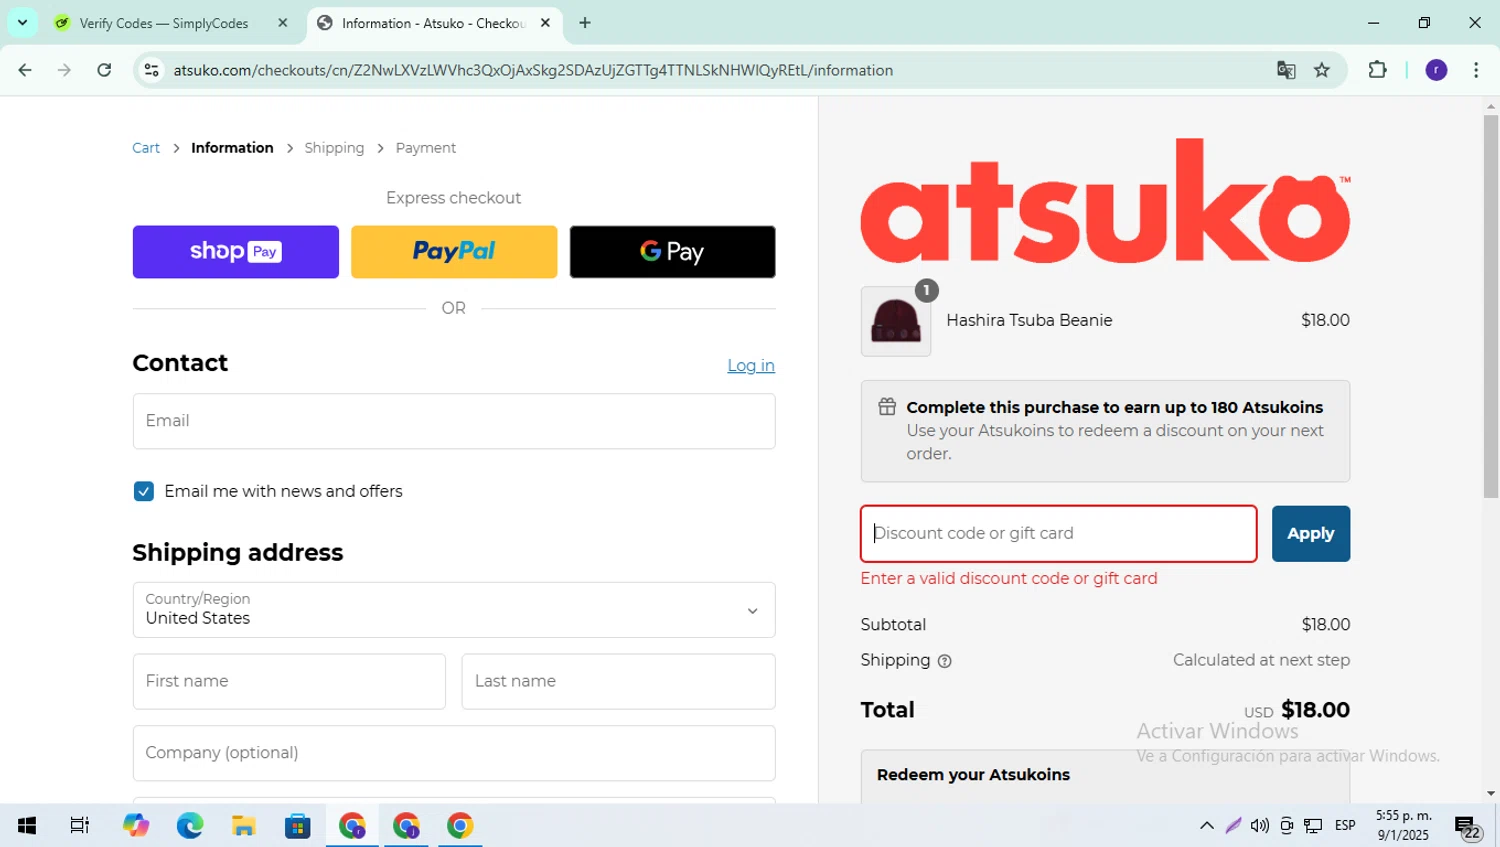Viewport: 1500px width, 847px height.
Task: Open the notification center icon
Action: pyautogui.click(x=1468, y=827)
